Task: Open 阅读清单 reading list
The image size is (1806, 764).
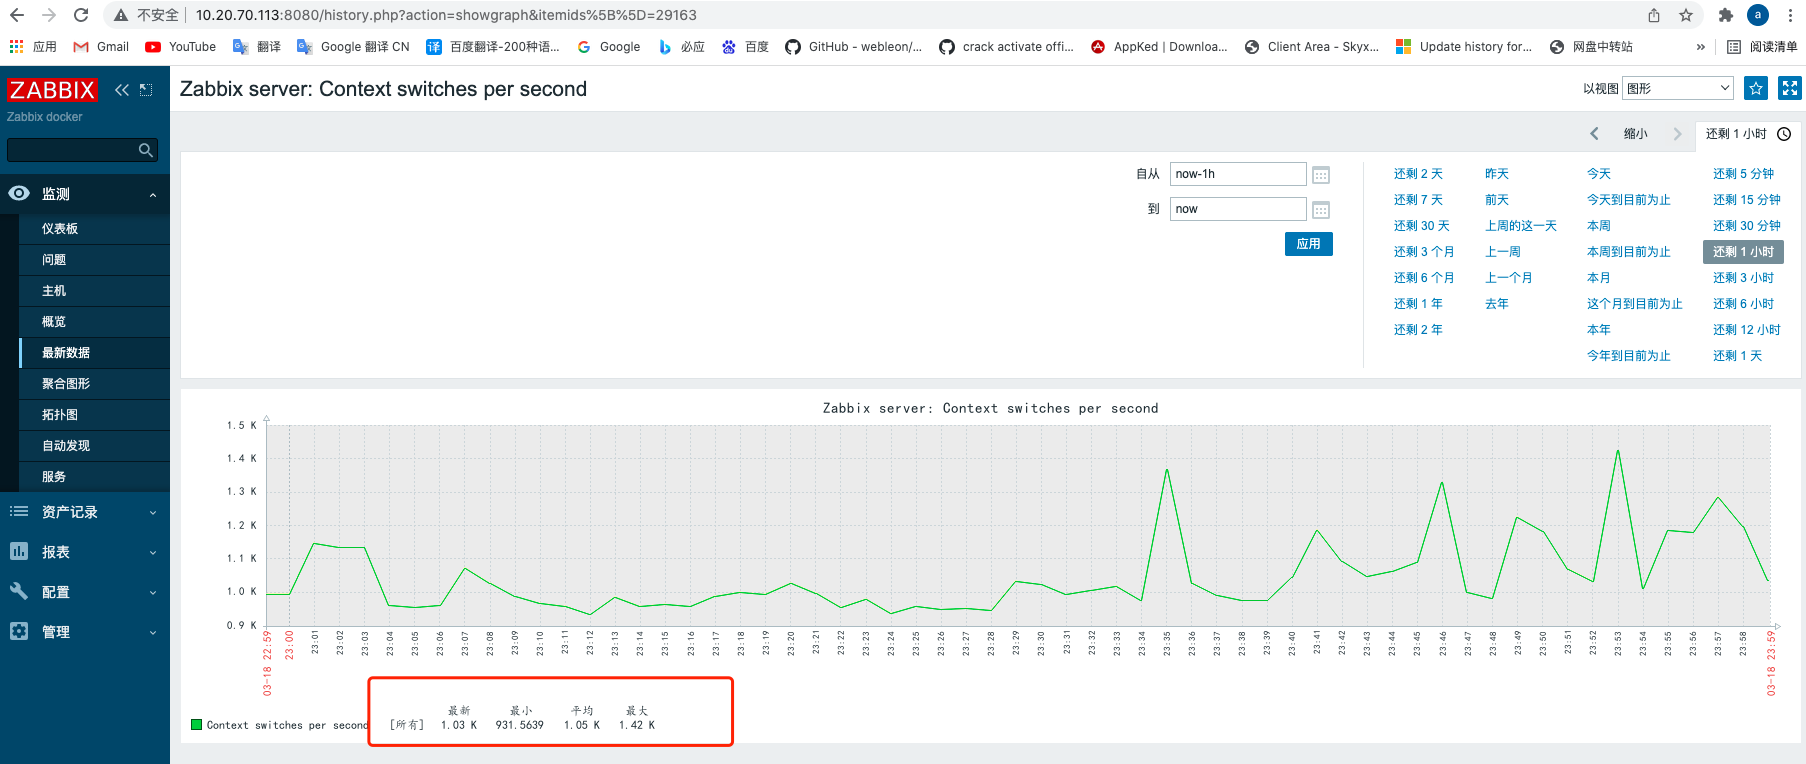Action: tap(1762, 47)
